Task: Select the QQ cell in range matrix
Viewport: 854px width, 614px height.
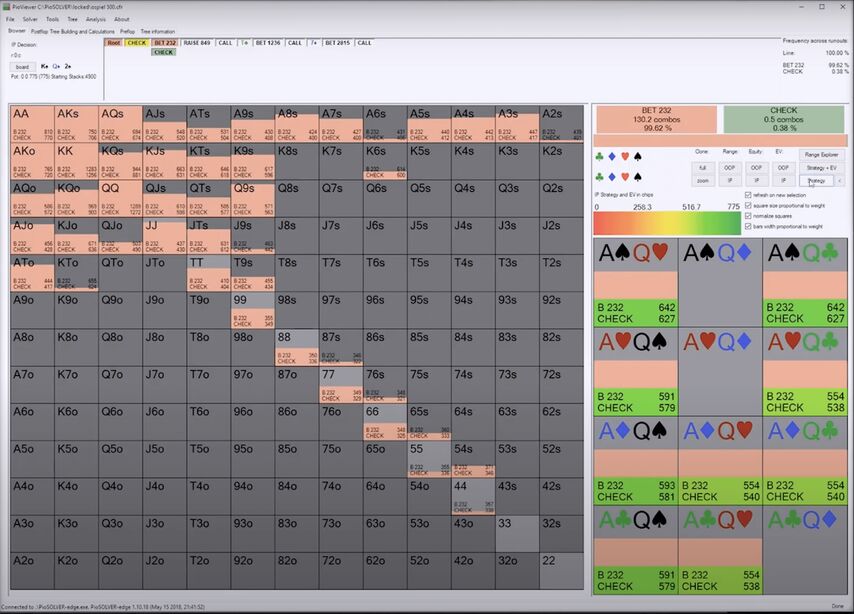Action: (120, 198)
